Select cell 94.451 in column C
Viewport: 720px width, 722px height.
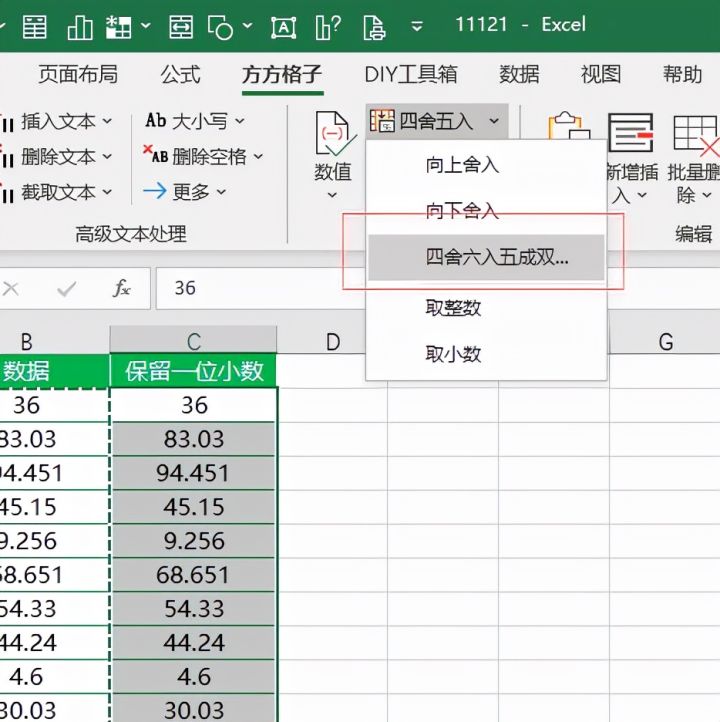click(194, 473)
